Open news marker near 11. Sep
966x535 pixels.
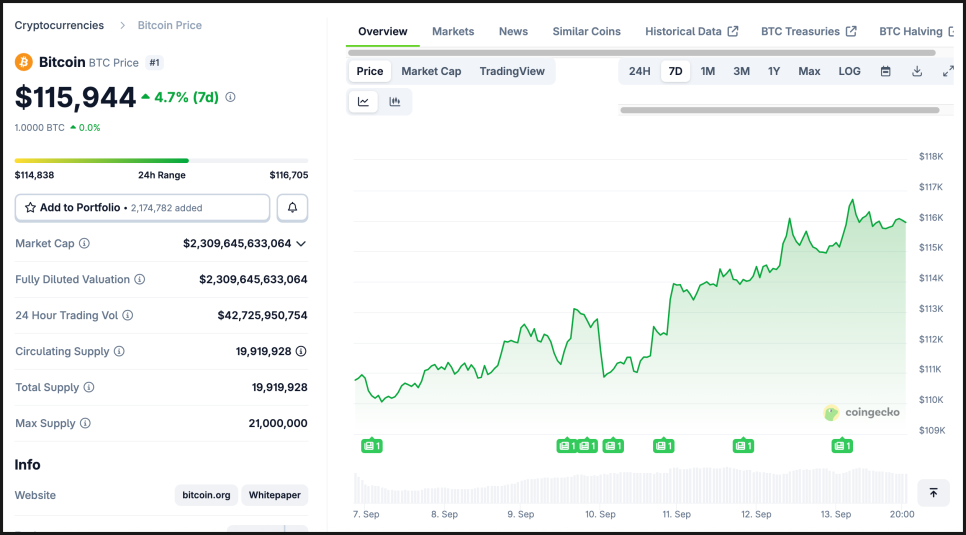pos(663,445)
